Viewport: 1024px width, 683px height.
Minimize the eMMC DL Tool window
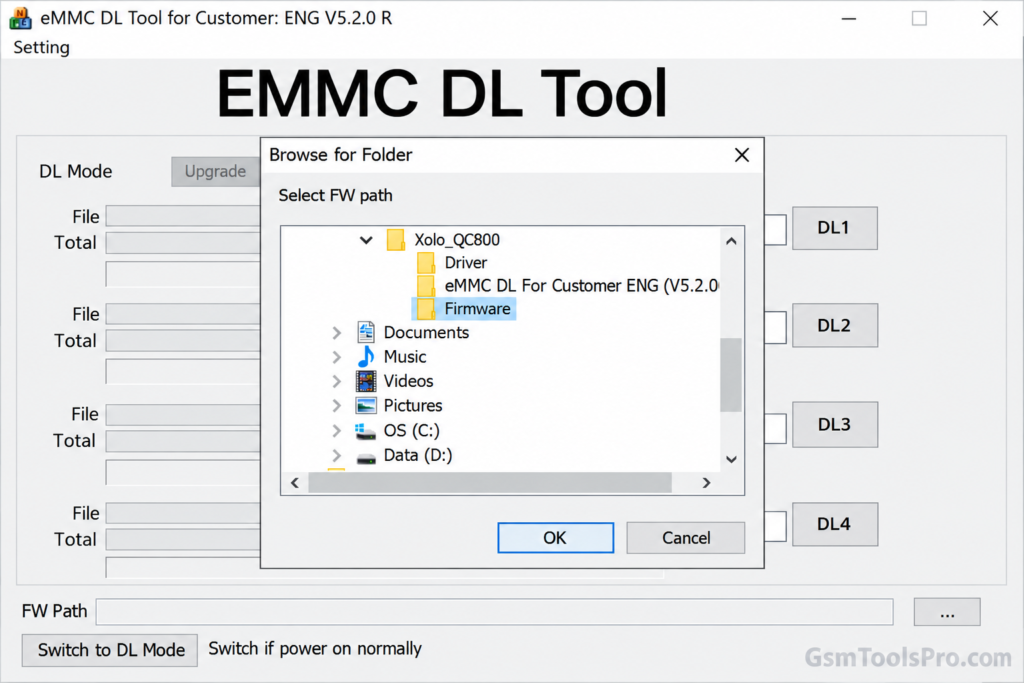click(849, 18)
